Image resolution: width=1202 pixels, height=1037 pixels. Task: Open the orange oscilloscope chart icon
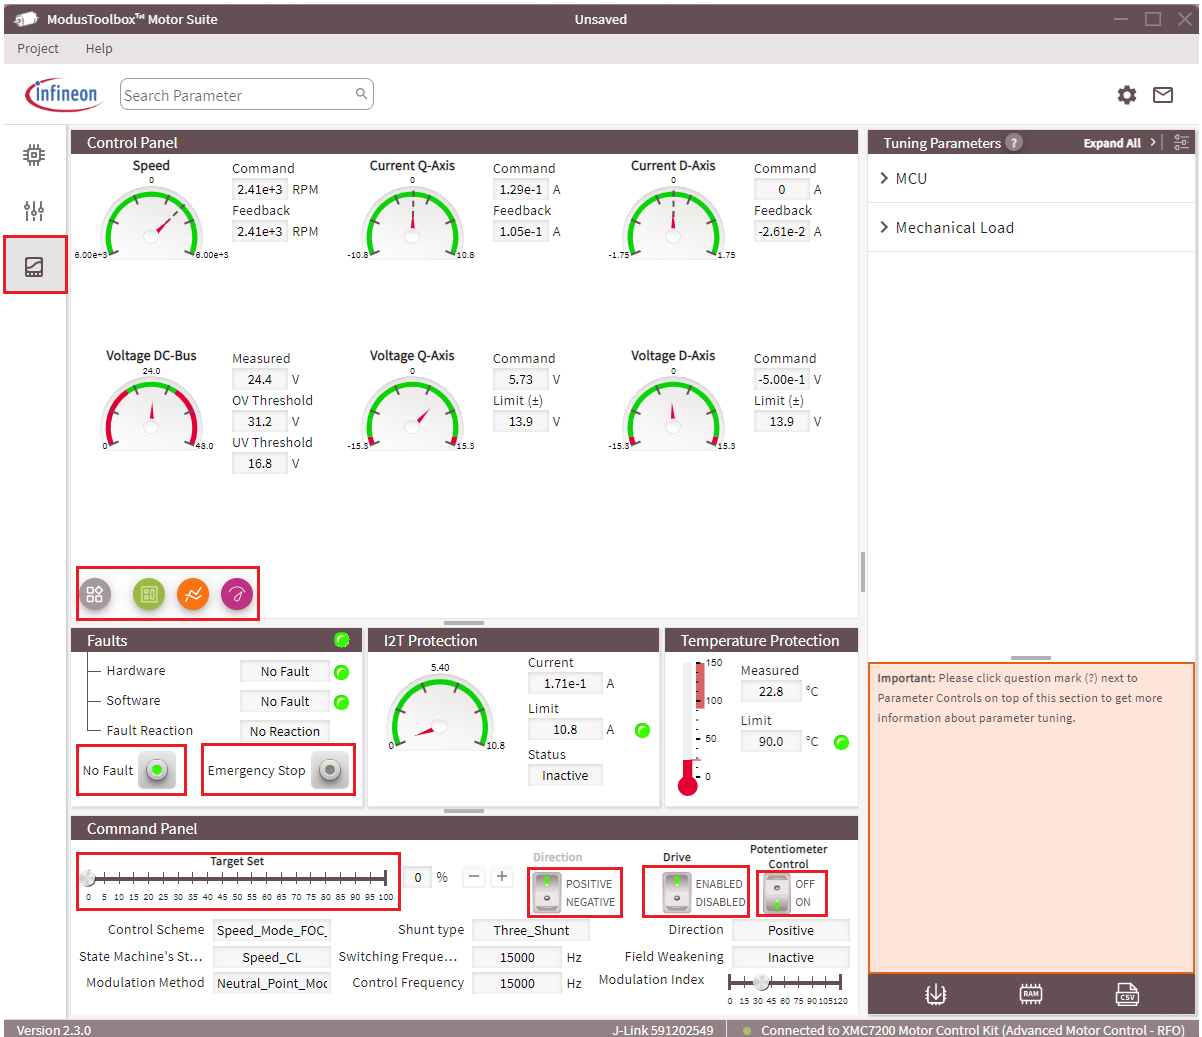tap(193, 595)
